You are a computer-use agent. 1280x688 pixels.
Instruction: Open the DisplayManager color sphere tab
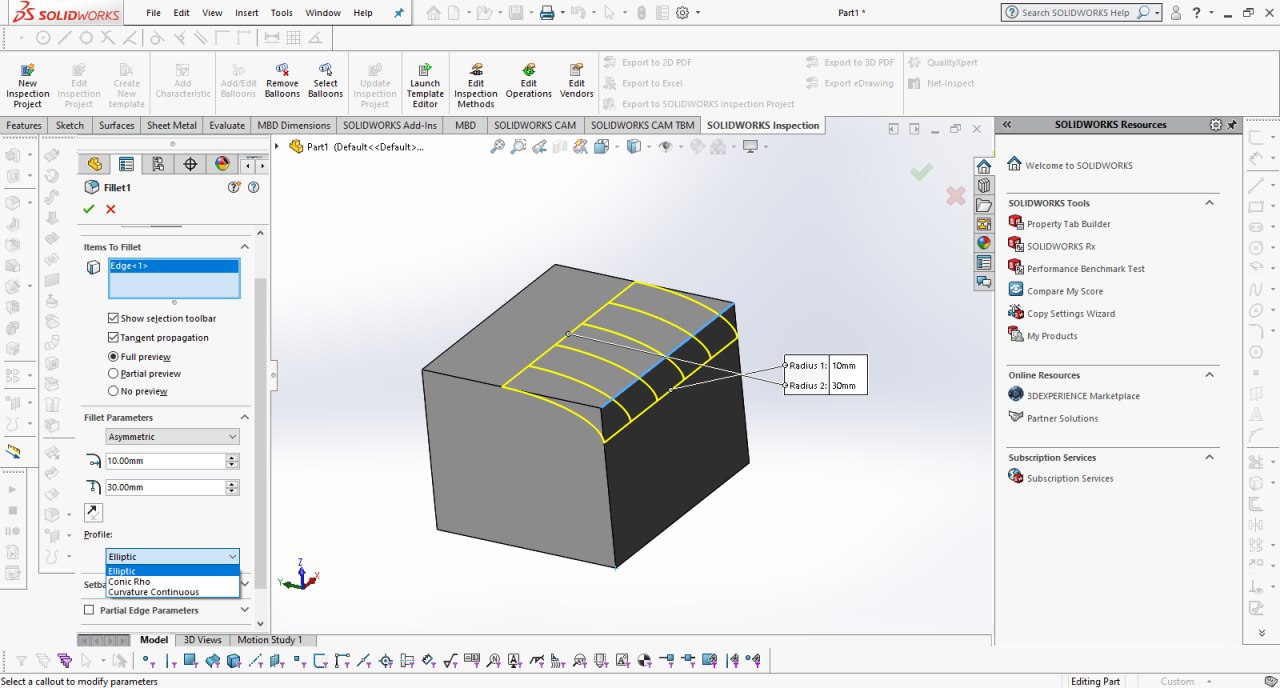pyautogui.click(x=222, y=164)
